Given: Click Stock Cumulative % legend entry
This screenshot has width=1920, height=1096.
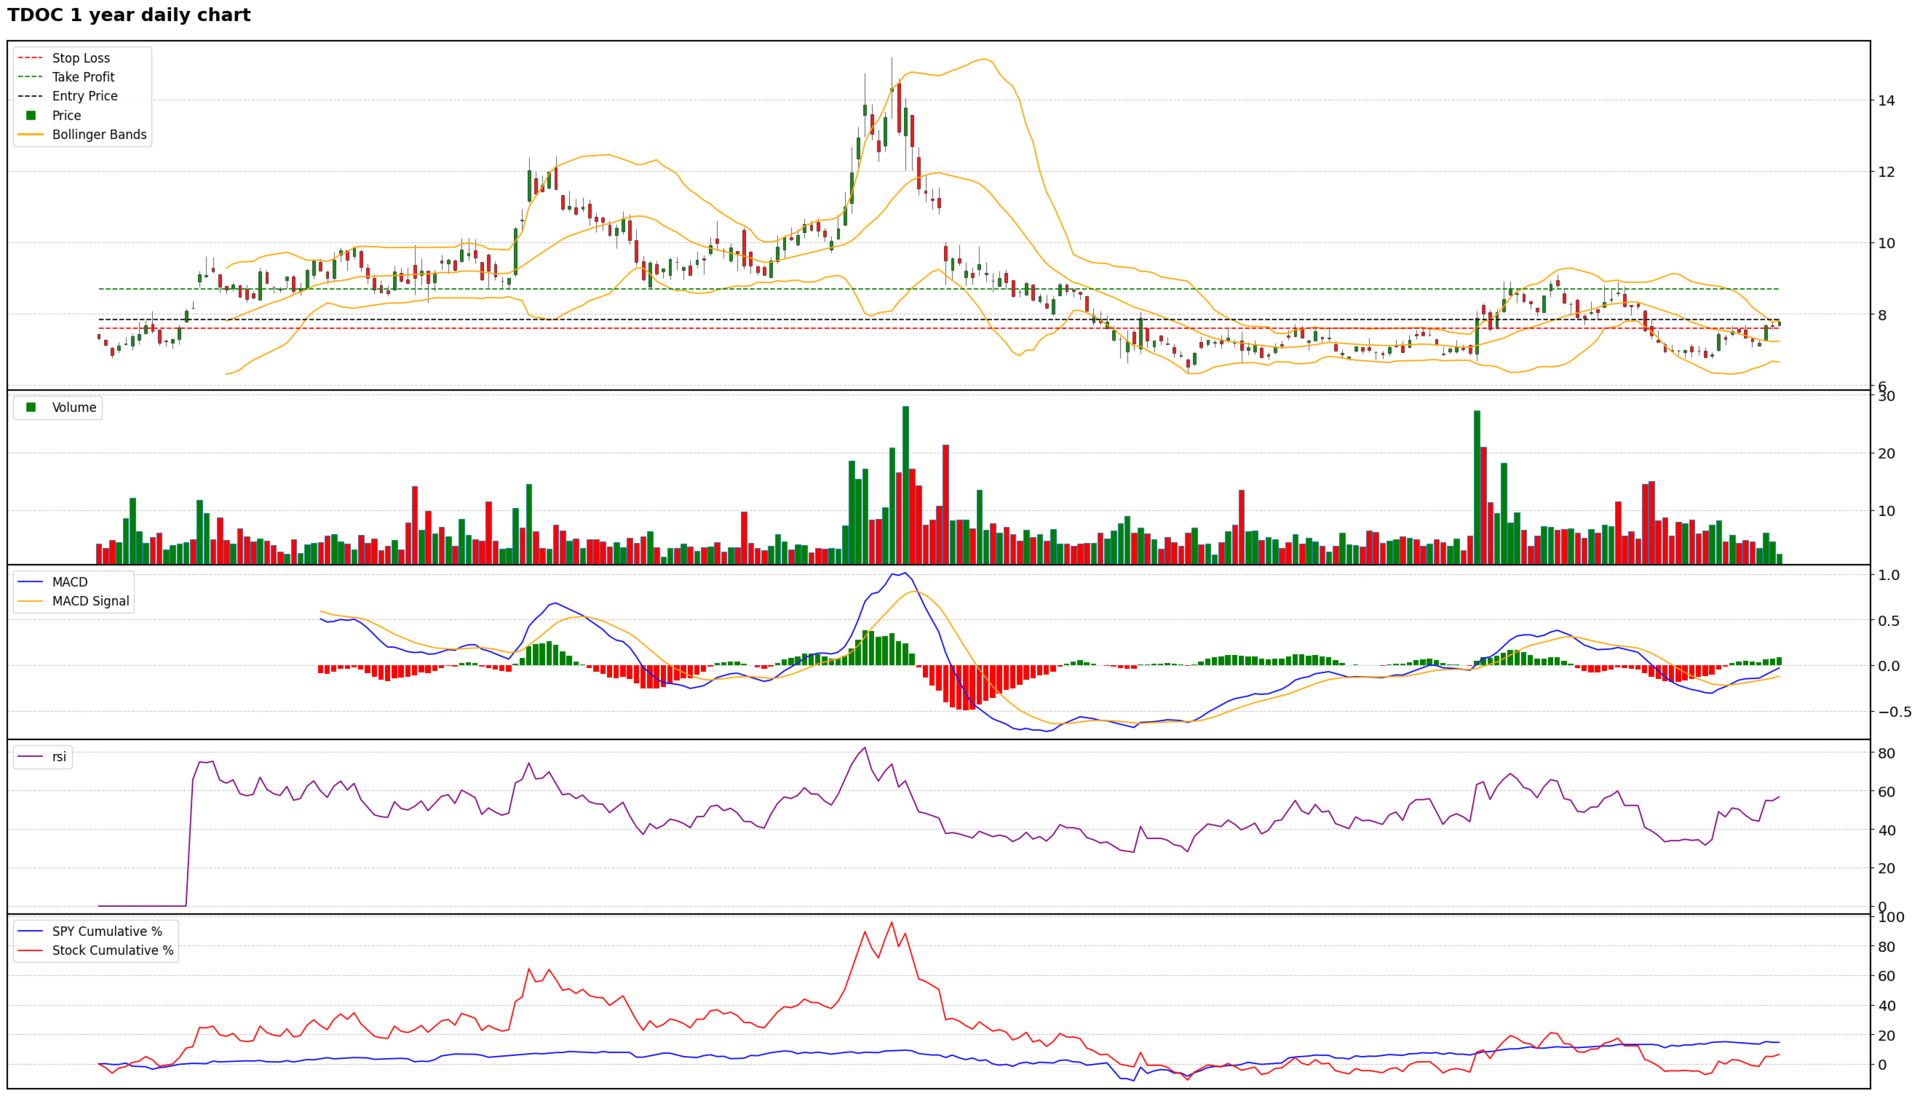Looking at the screenshot, I should pyautogui.click(x=112, y=951).
